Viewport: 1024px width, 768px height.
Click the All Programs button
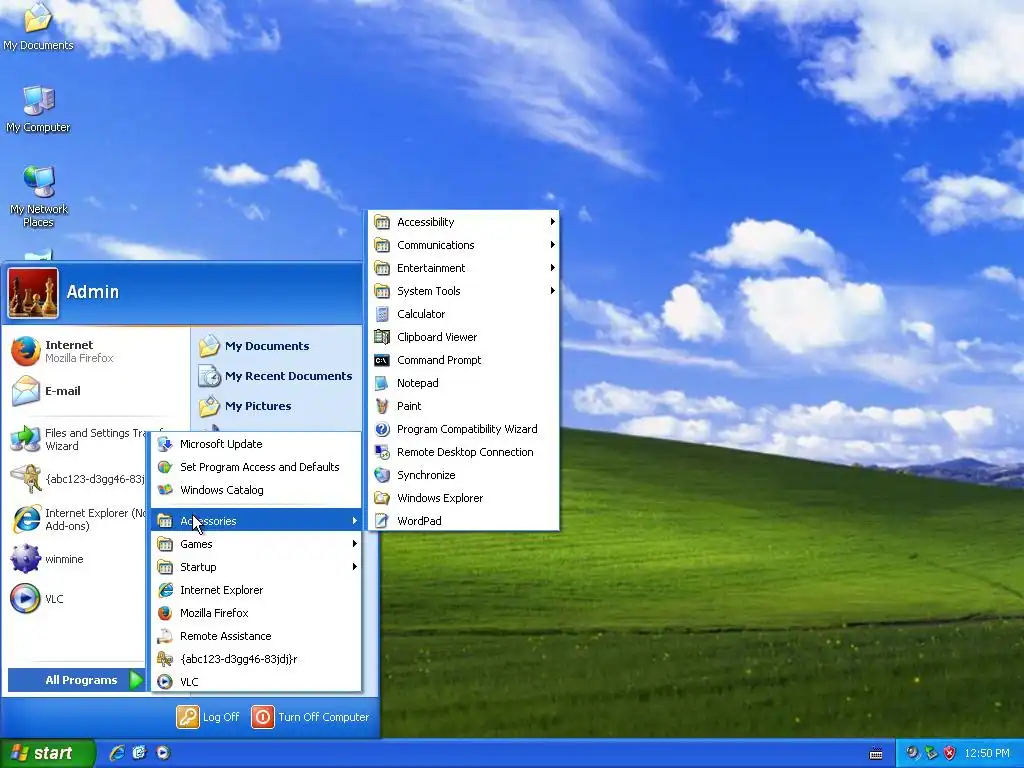coord(76,680)
